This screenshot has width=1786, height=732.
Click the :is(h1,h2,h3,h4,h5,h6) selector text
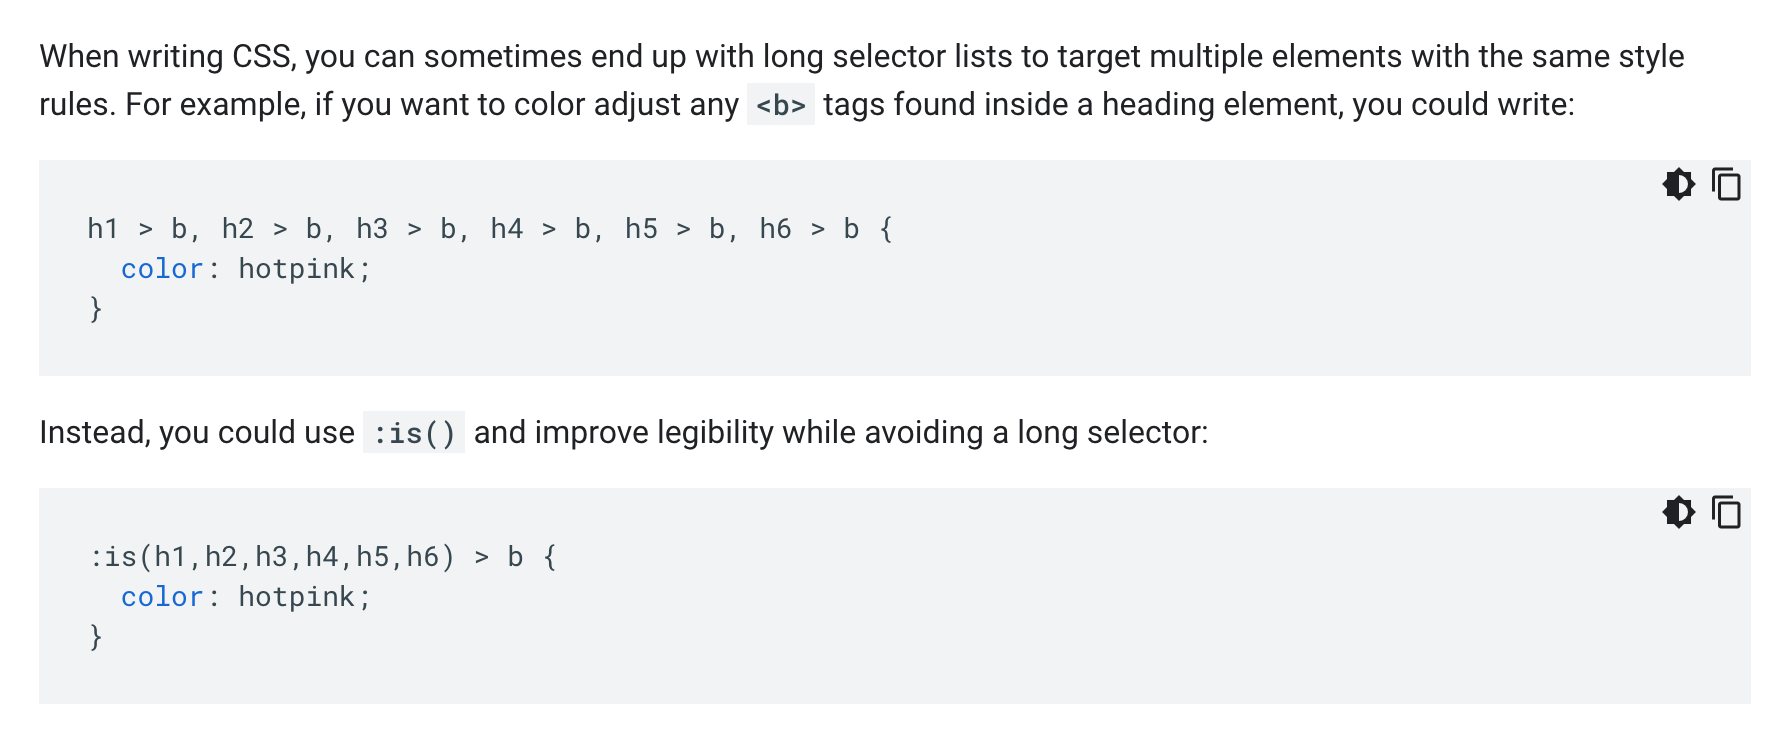(x=272, y=557)
